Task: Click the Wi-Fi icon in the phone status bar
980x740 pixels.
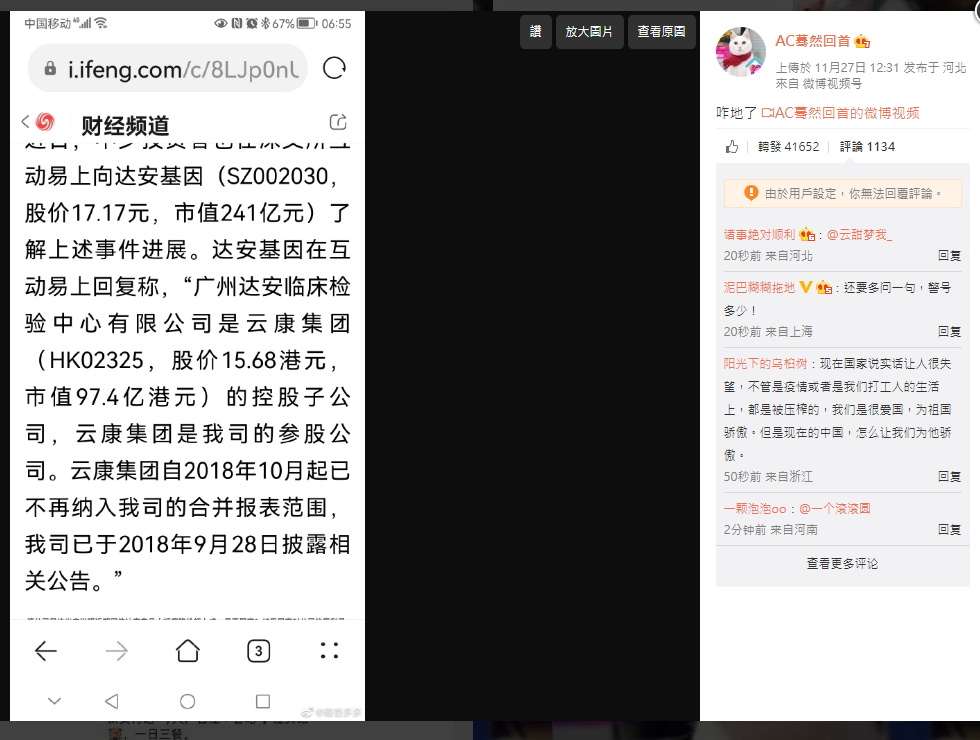Action: (101, 23)
